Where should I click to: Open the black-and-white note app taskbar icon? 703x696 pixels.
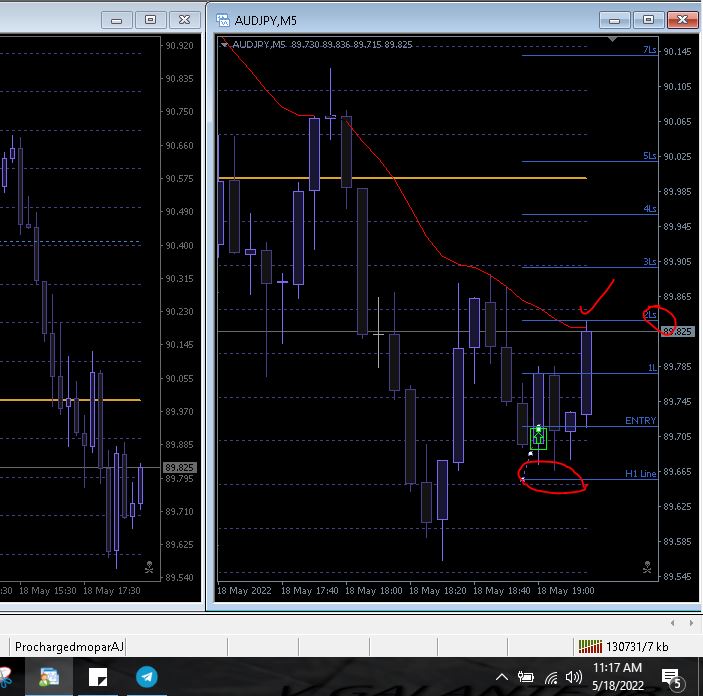[x=98, y=677]
